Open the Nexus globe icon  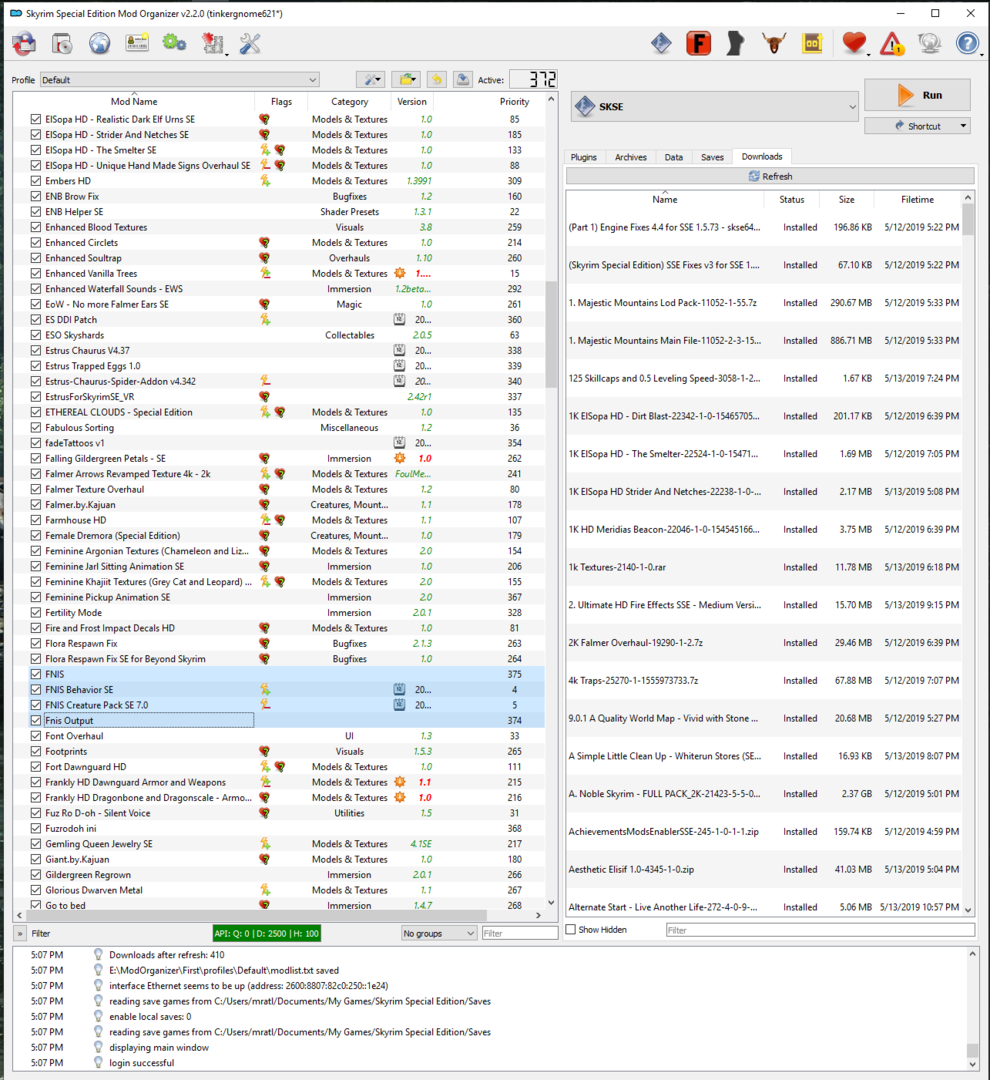click(99, 44)
